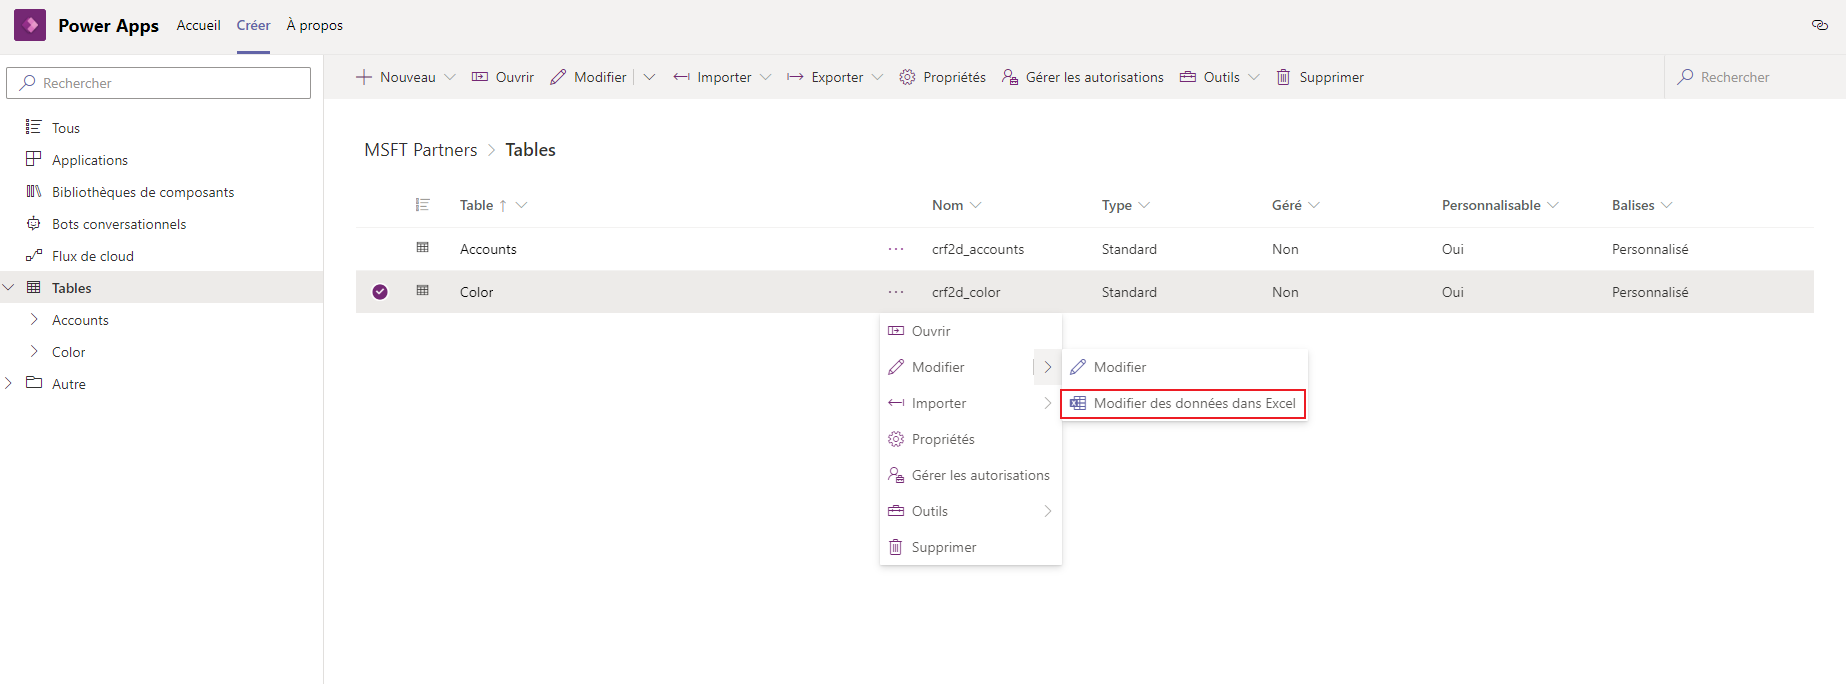1846x684 pixels.
Task: Open the Exporter dropdown arrow in toolbar
Action: coord(877,77)
